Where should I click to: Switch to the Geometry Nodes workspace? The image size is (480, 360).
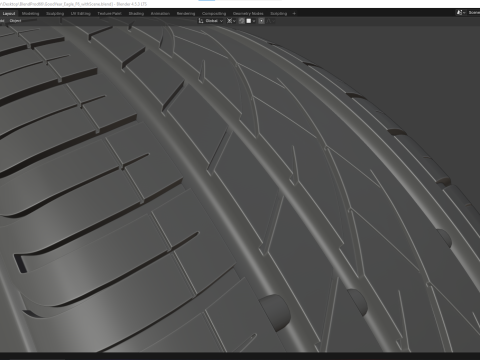pos(248,14)
